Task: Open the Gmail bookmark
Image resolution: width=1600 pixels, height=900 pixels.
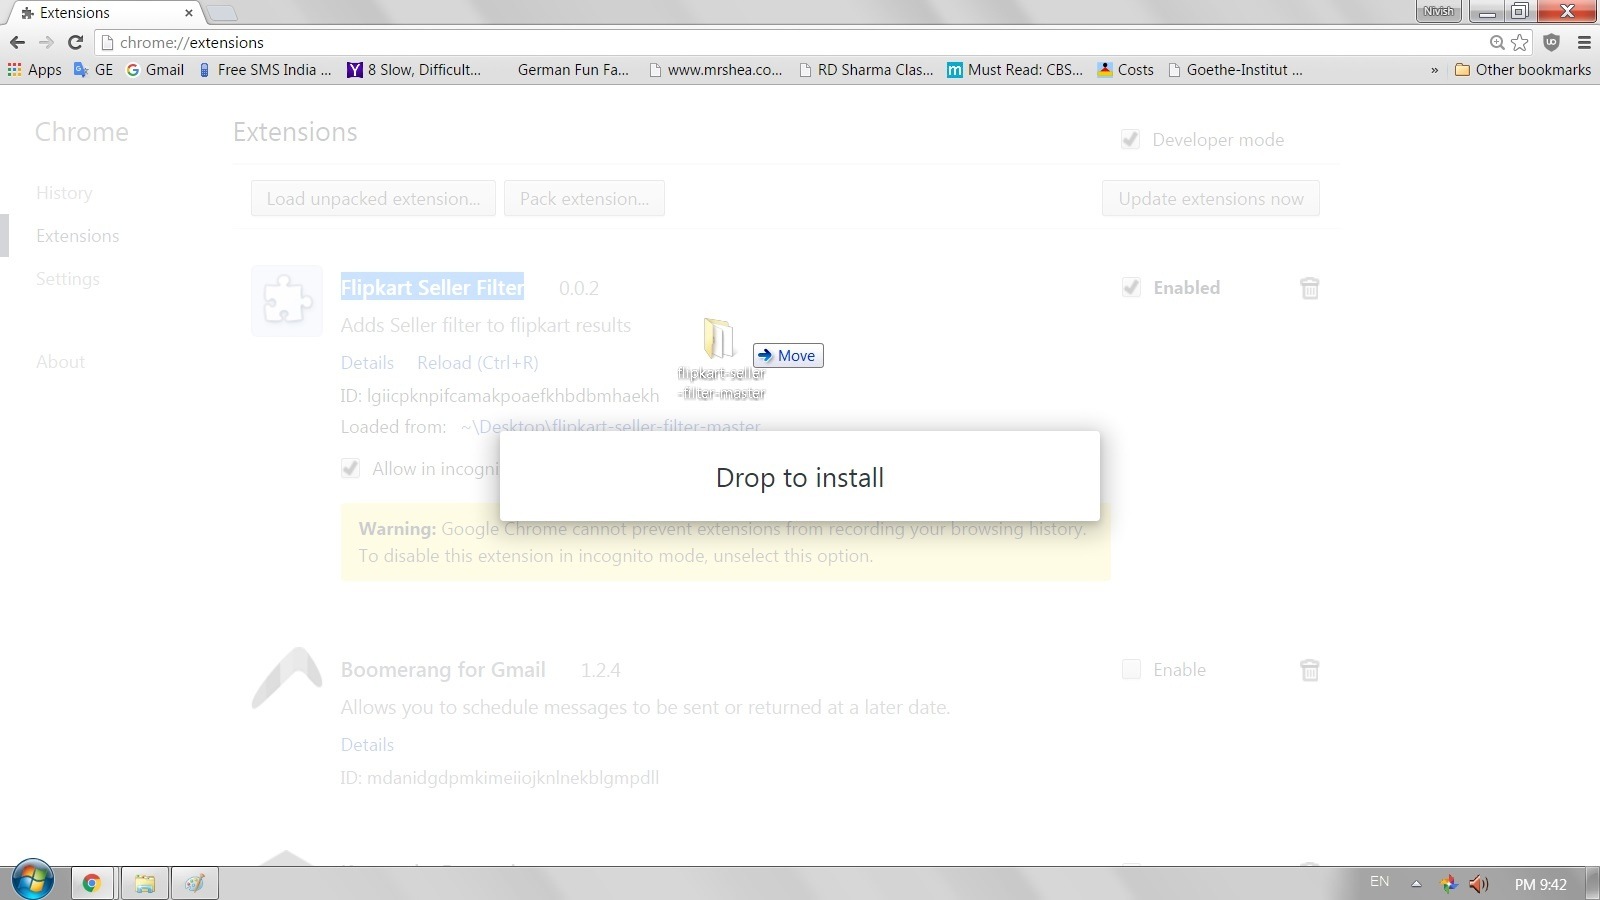Action: click(155, 70)
